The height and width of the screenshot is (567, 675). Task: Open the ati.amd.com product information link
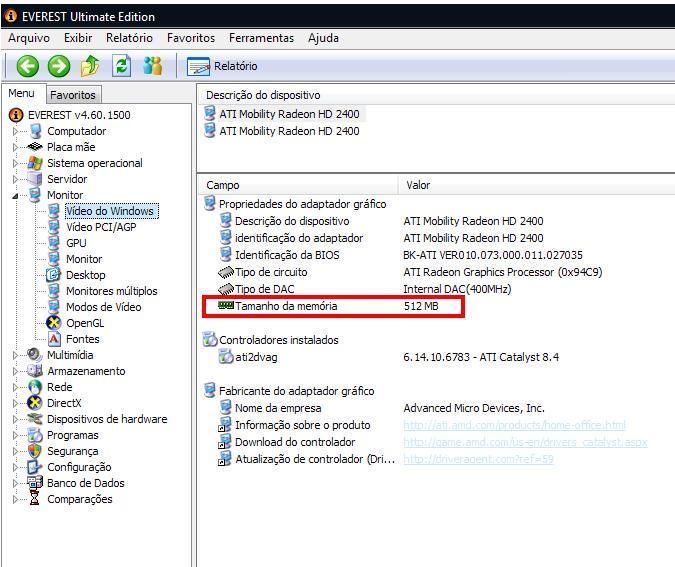coord(514,425)
